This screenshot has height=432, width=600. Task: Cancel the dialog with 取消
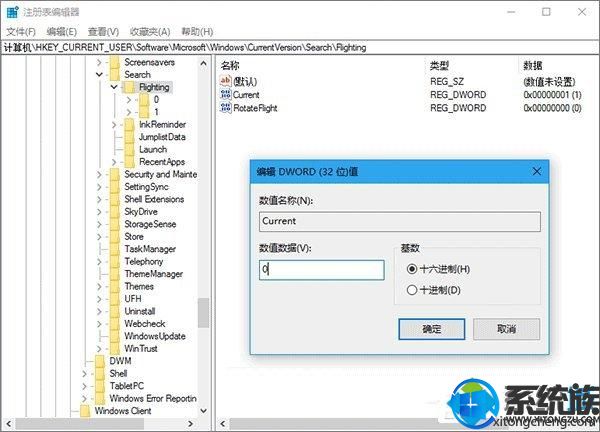pyautogui.click(x=507, y=329)
